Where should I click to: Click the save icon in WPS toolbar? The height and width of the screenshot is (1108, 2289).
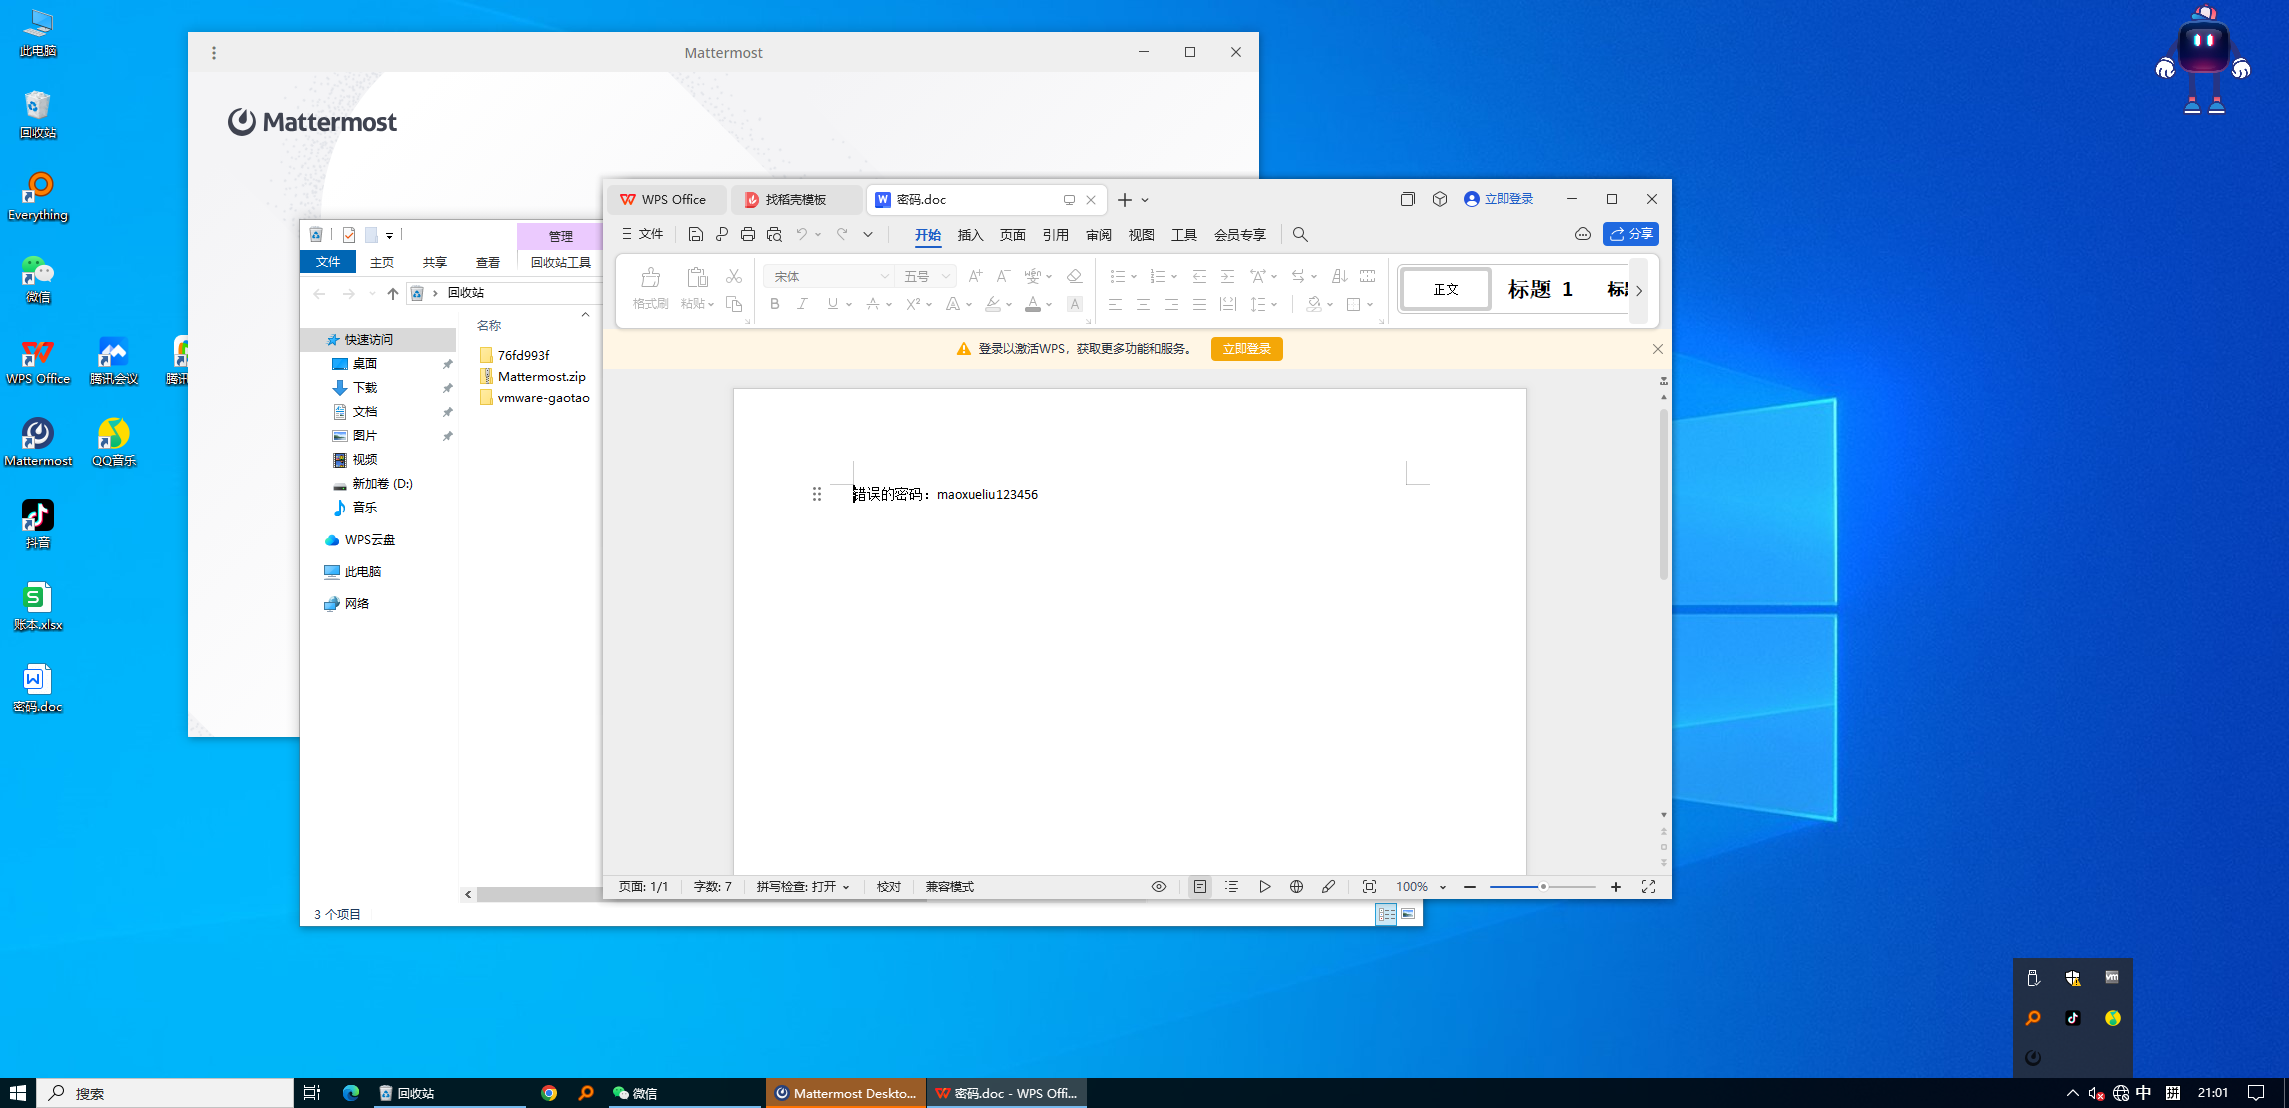tap(696, 234)
